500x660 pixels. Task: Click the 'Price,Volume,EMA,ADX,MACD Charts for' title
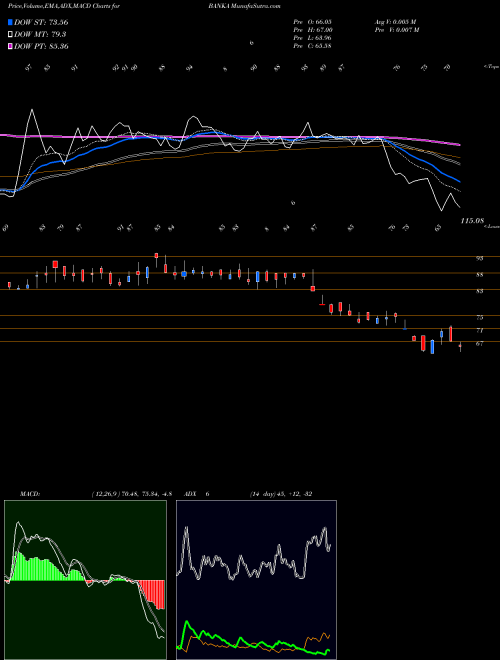(x=64, y=6)
